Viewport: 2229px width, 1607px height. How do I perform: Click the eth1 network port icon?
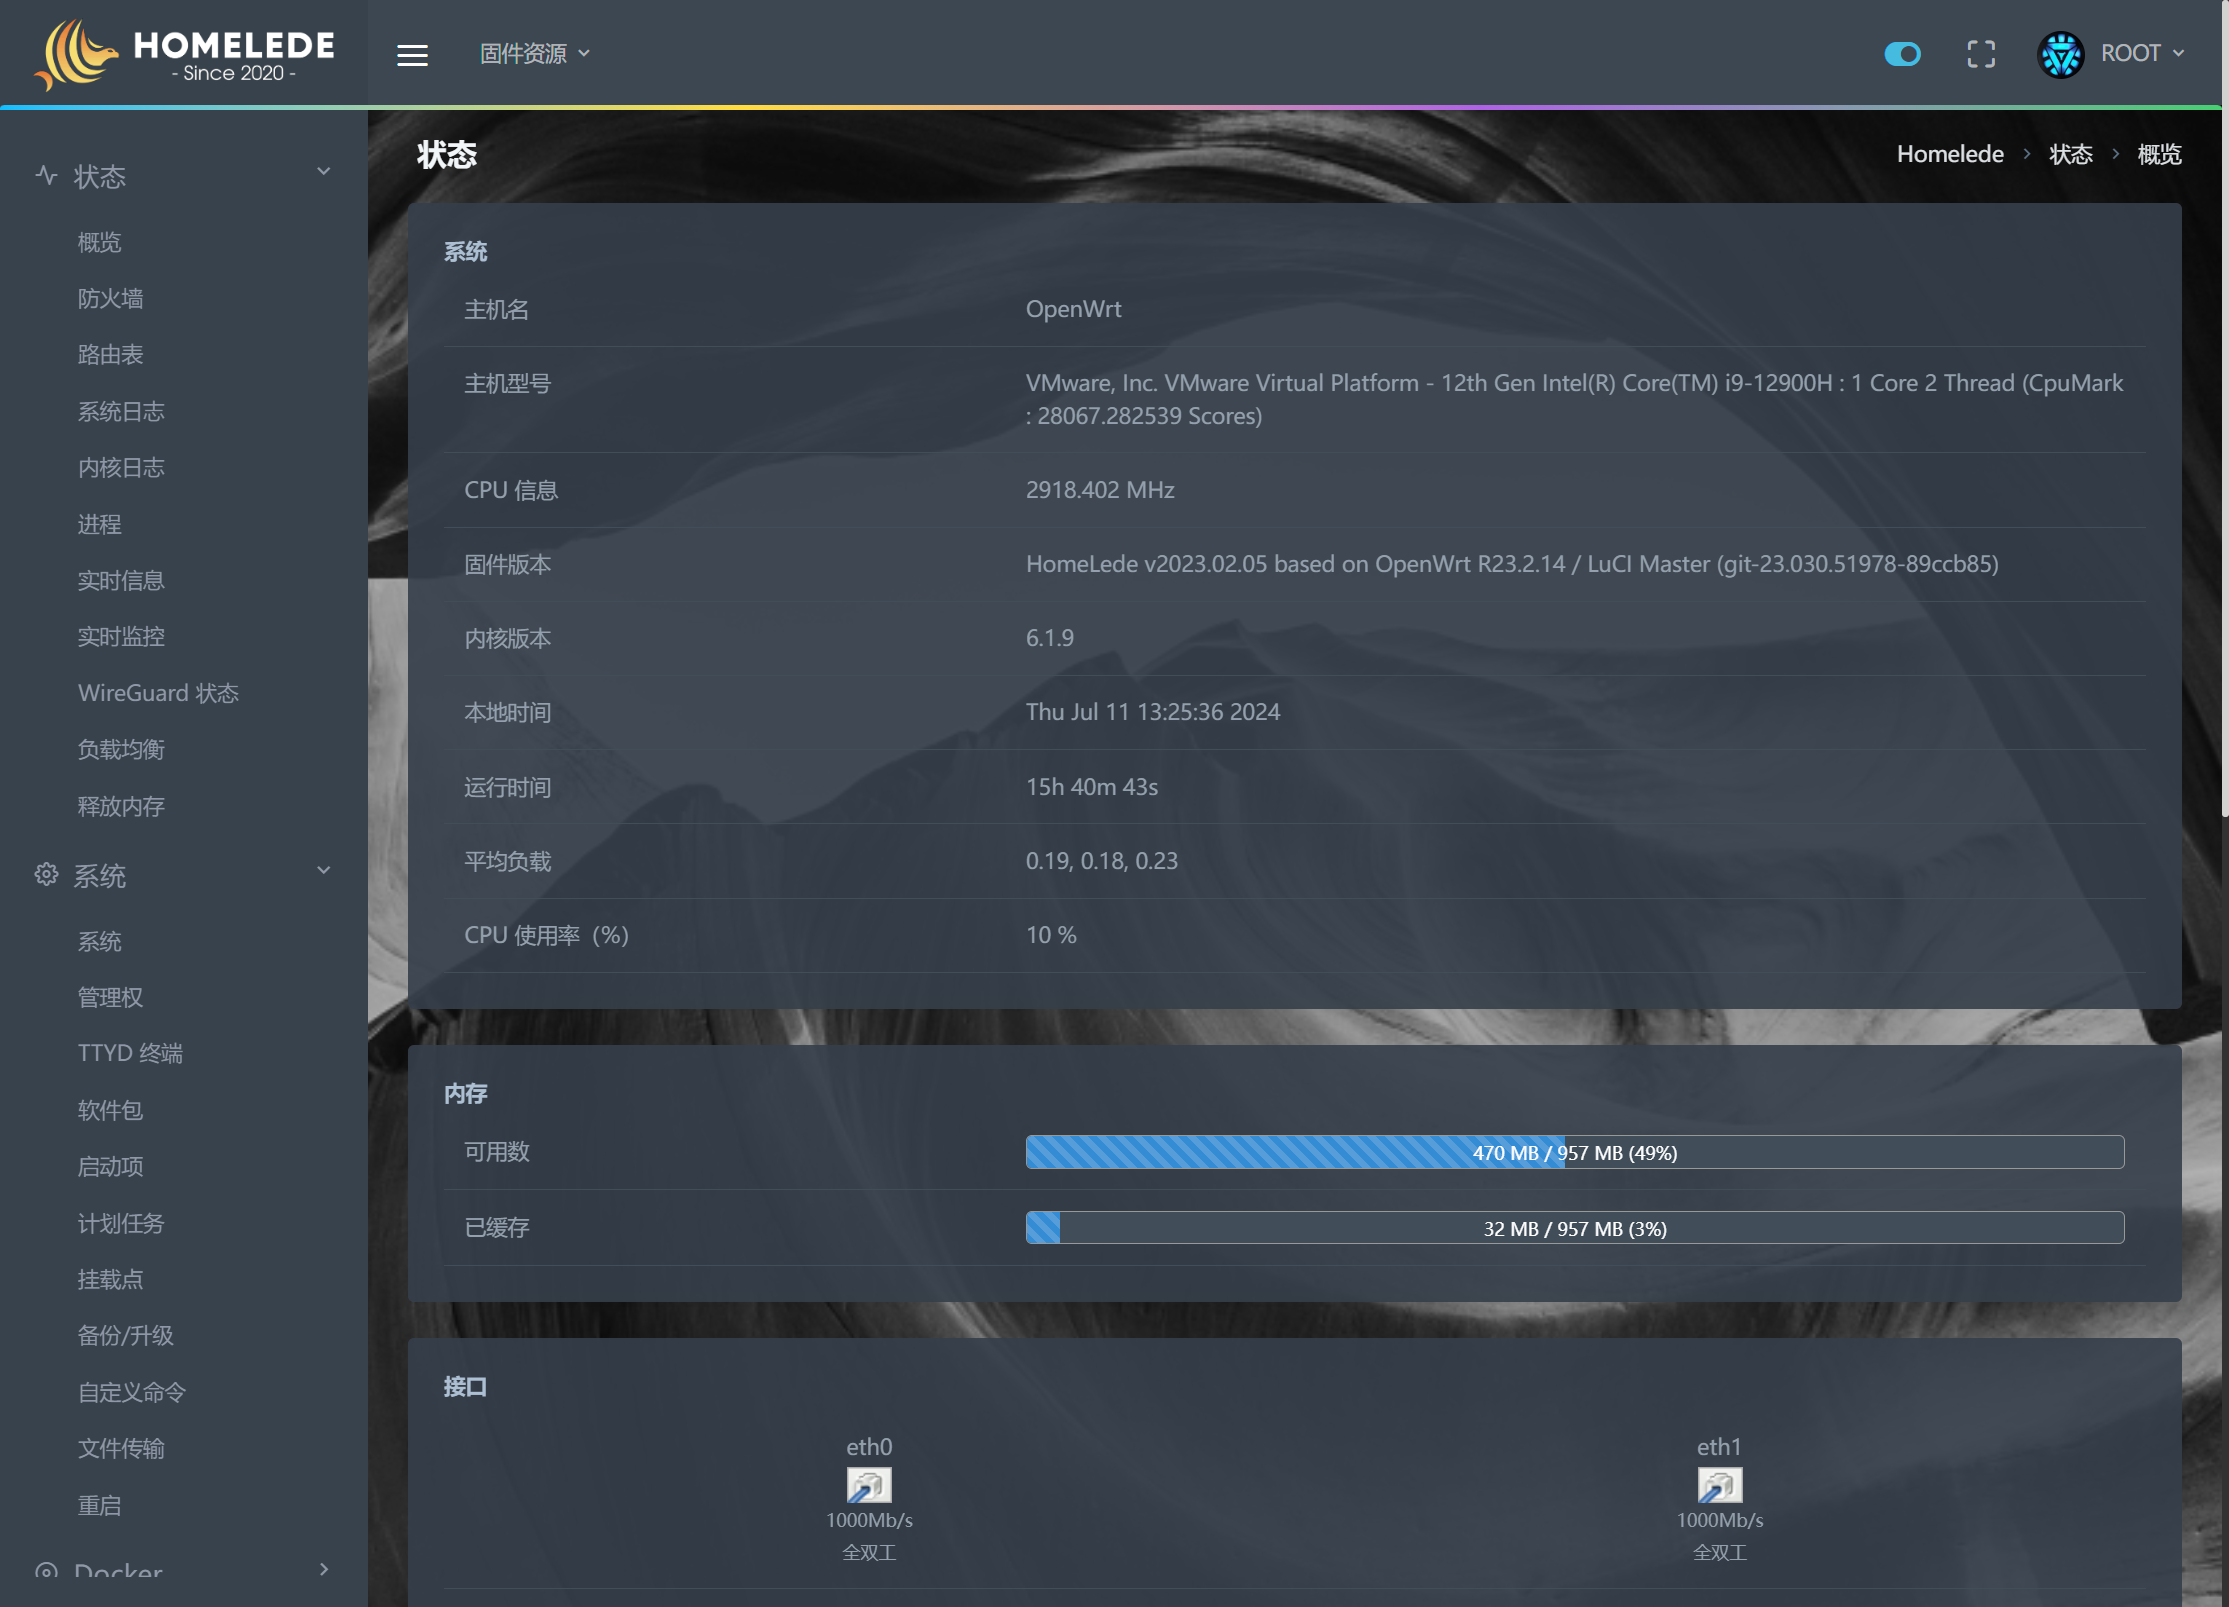point(1720,1484)
